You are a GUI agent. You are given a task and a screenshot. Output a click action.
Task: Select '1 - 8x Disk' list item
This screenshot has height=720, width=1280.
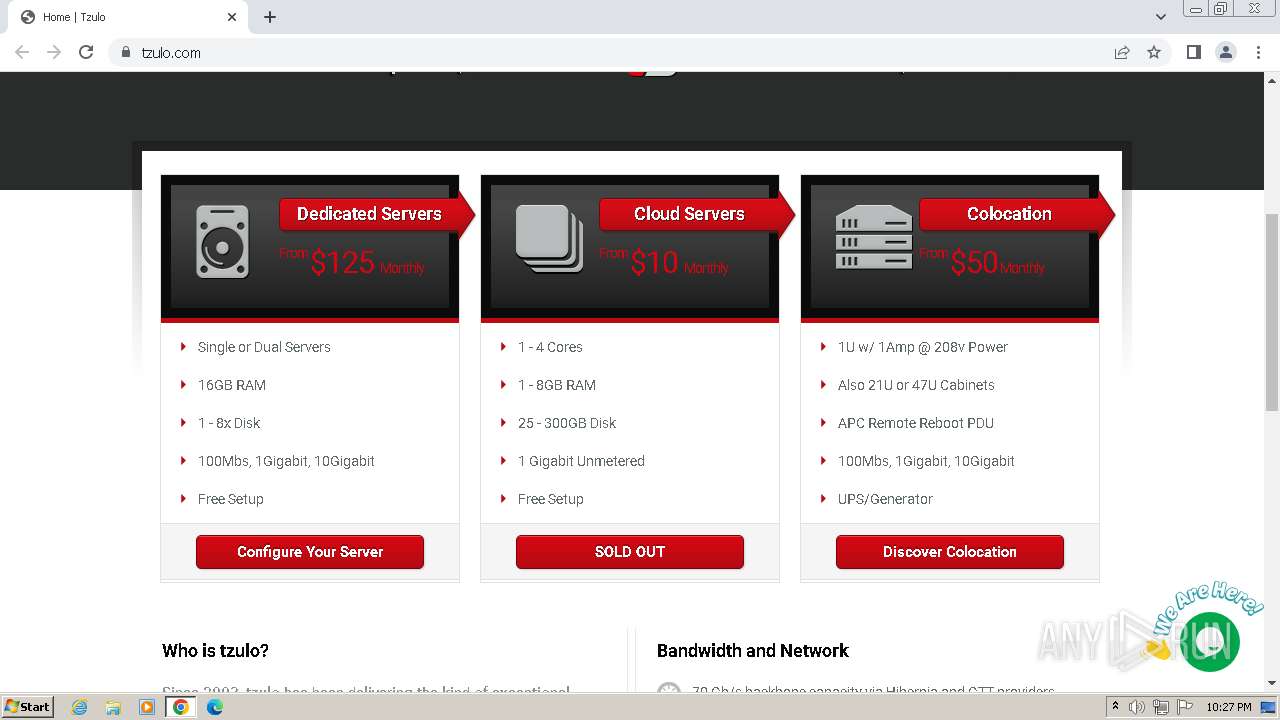click(x=229, y=423)
